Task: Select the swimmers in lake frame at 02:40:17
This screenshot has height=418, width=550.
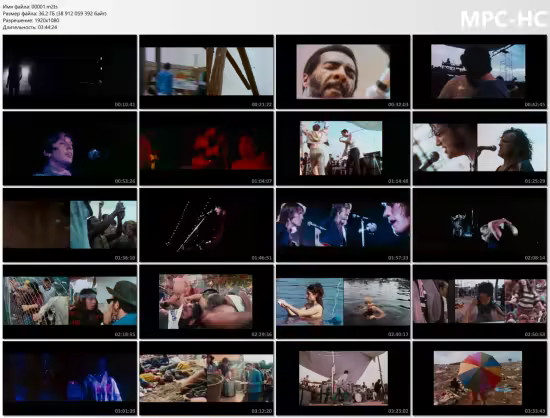Action: [x=343, y=302]
